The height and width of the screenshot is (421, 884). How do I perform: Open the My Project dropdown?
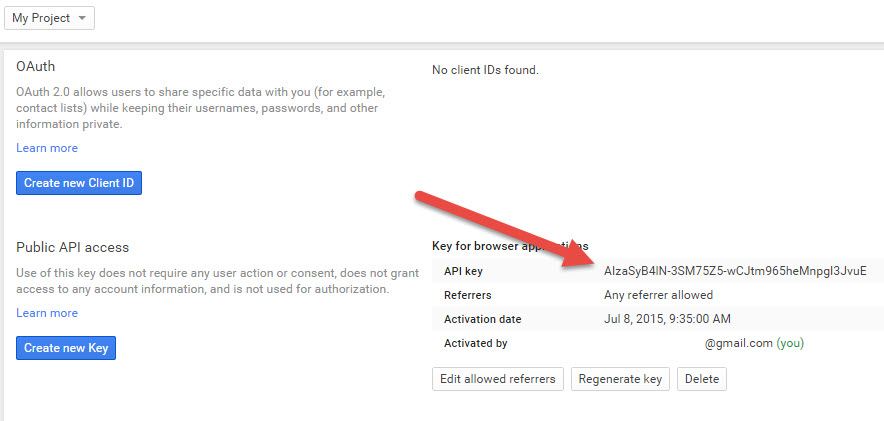[x=50, y=18]
